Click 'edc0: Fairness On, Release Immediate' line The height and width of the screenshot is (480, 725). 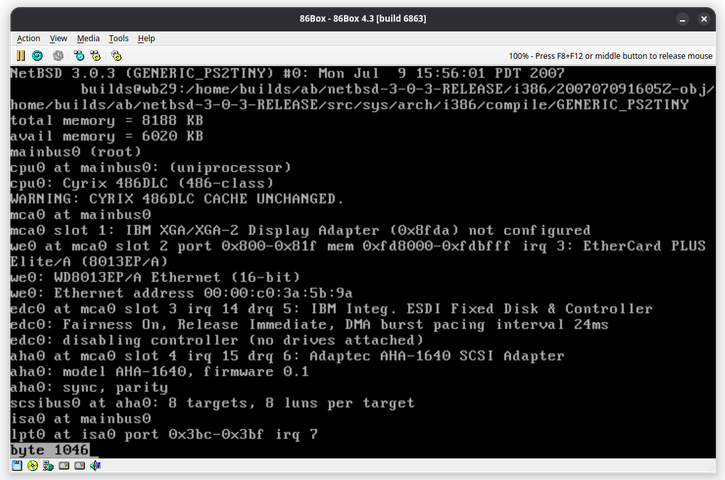tap(309, 325)
